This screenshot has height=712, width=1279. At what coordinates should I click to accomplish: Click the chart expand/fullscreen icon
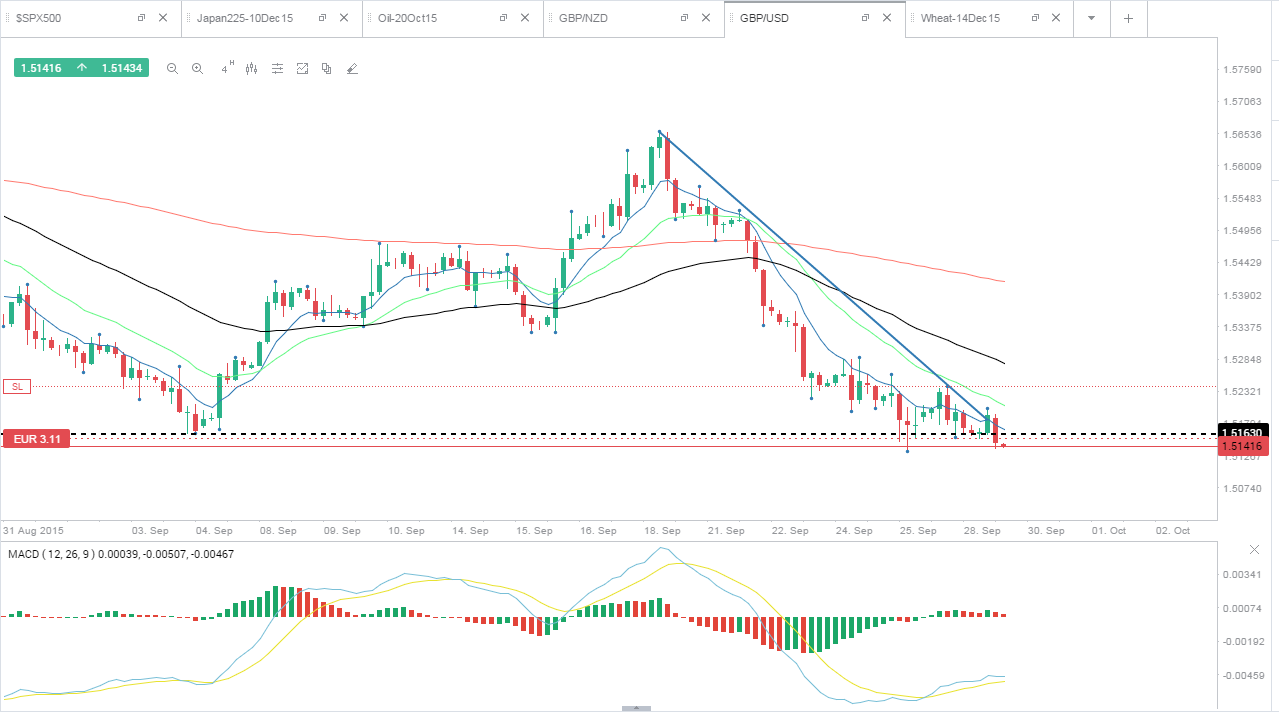coord(302,69)
